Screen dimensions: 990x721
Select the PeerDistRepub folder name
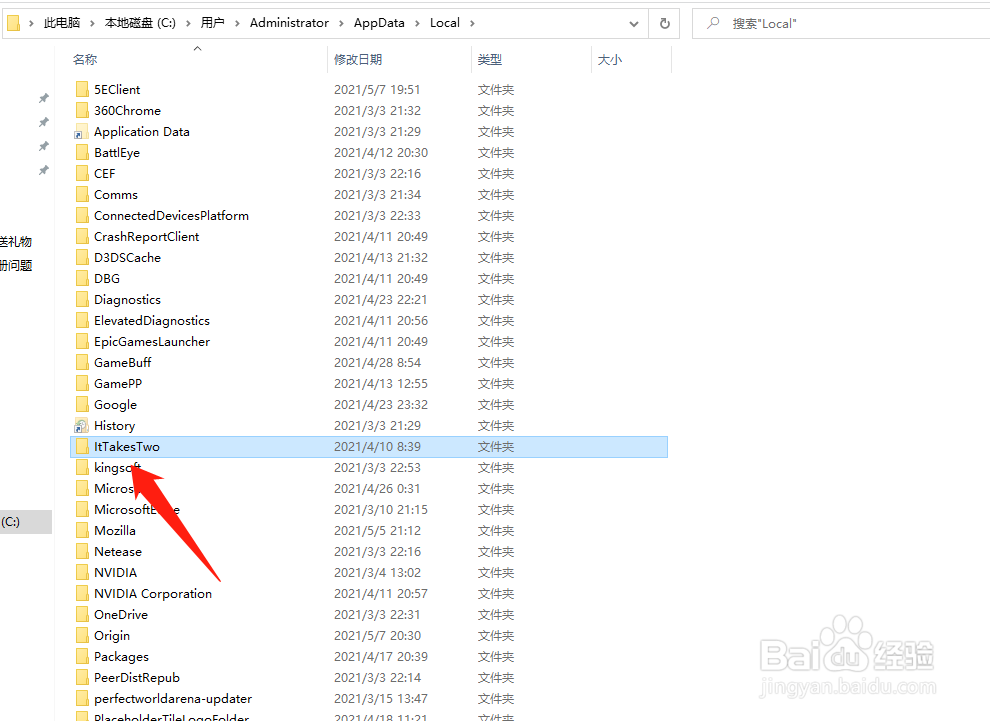click(x=137, y=677)
